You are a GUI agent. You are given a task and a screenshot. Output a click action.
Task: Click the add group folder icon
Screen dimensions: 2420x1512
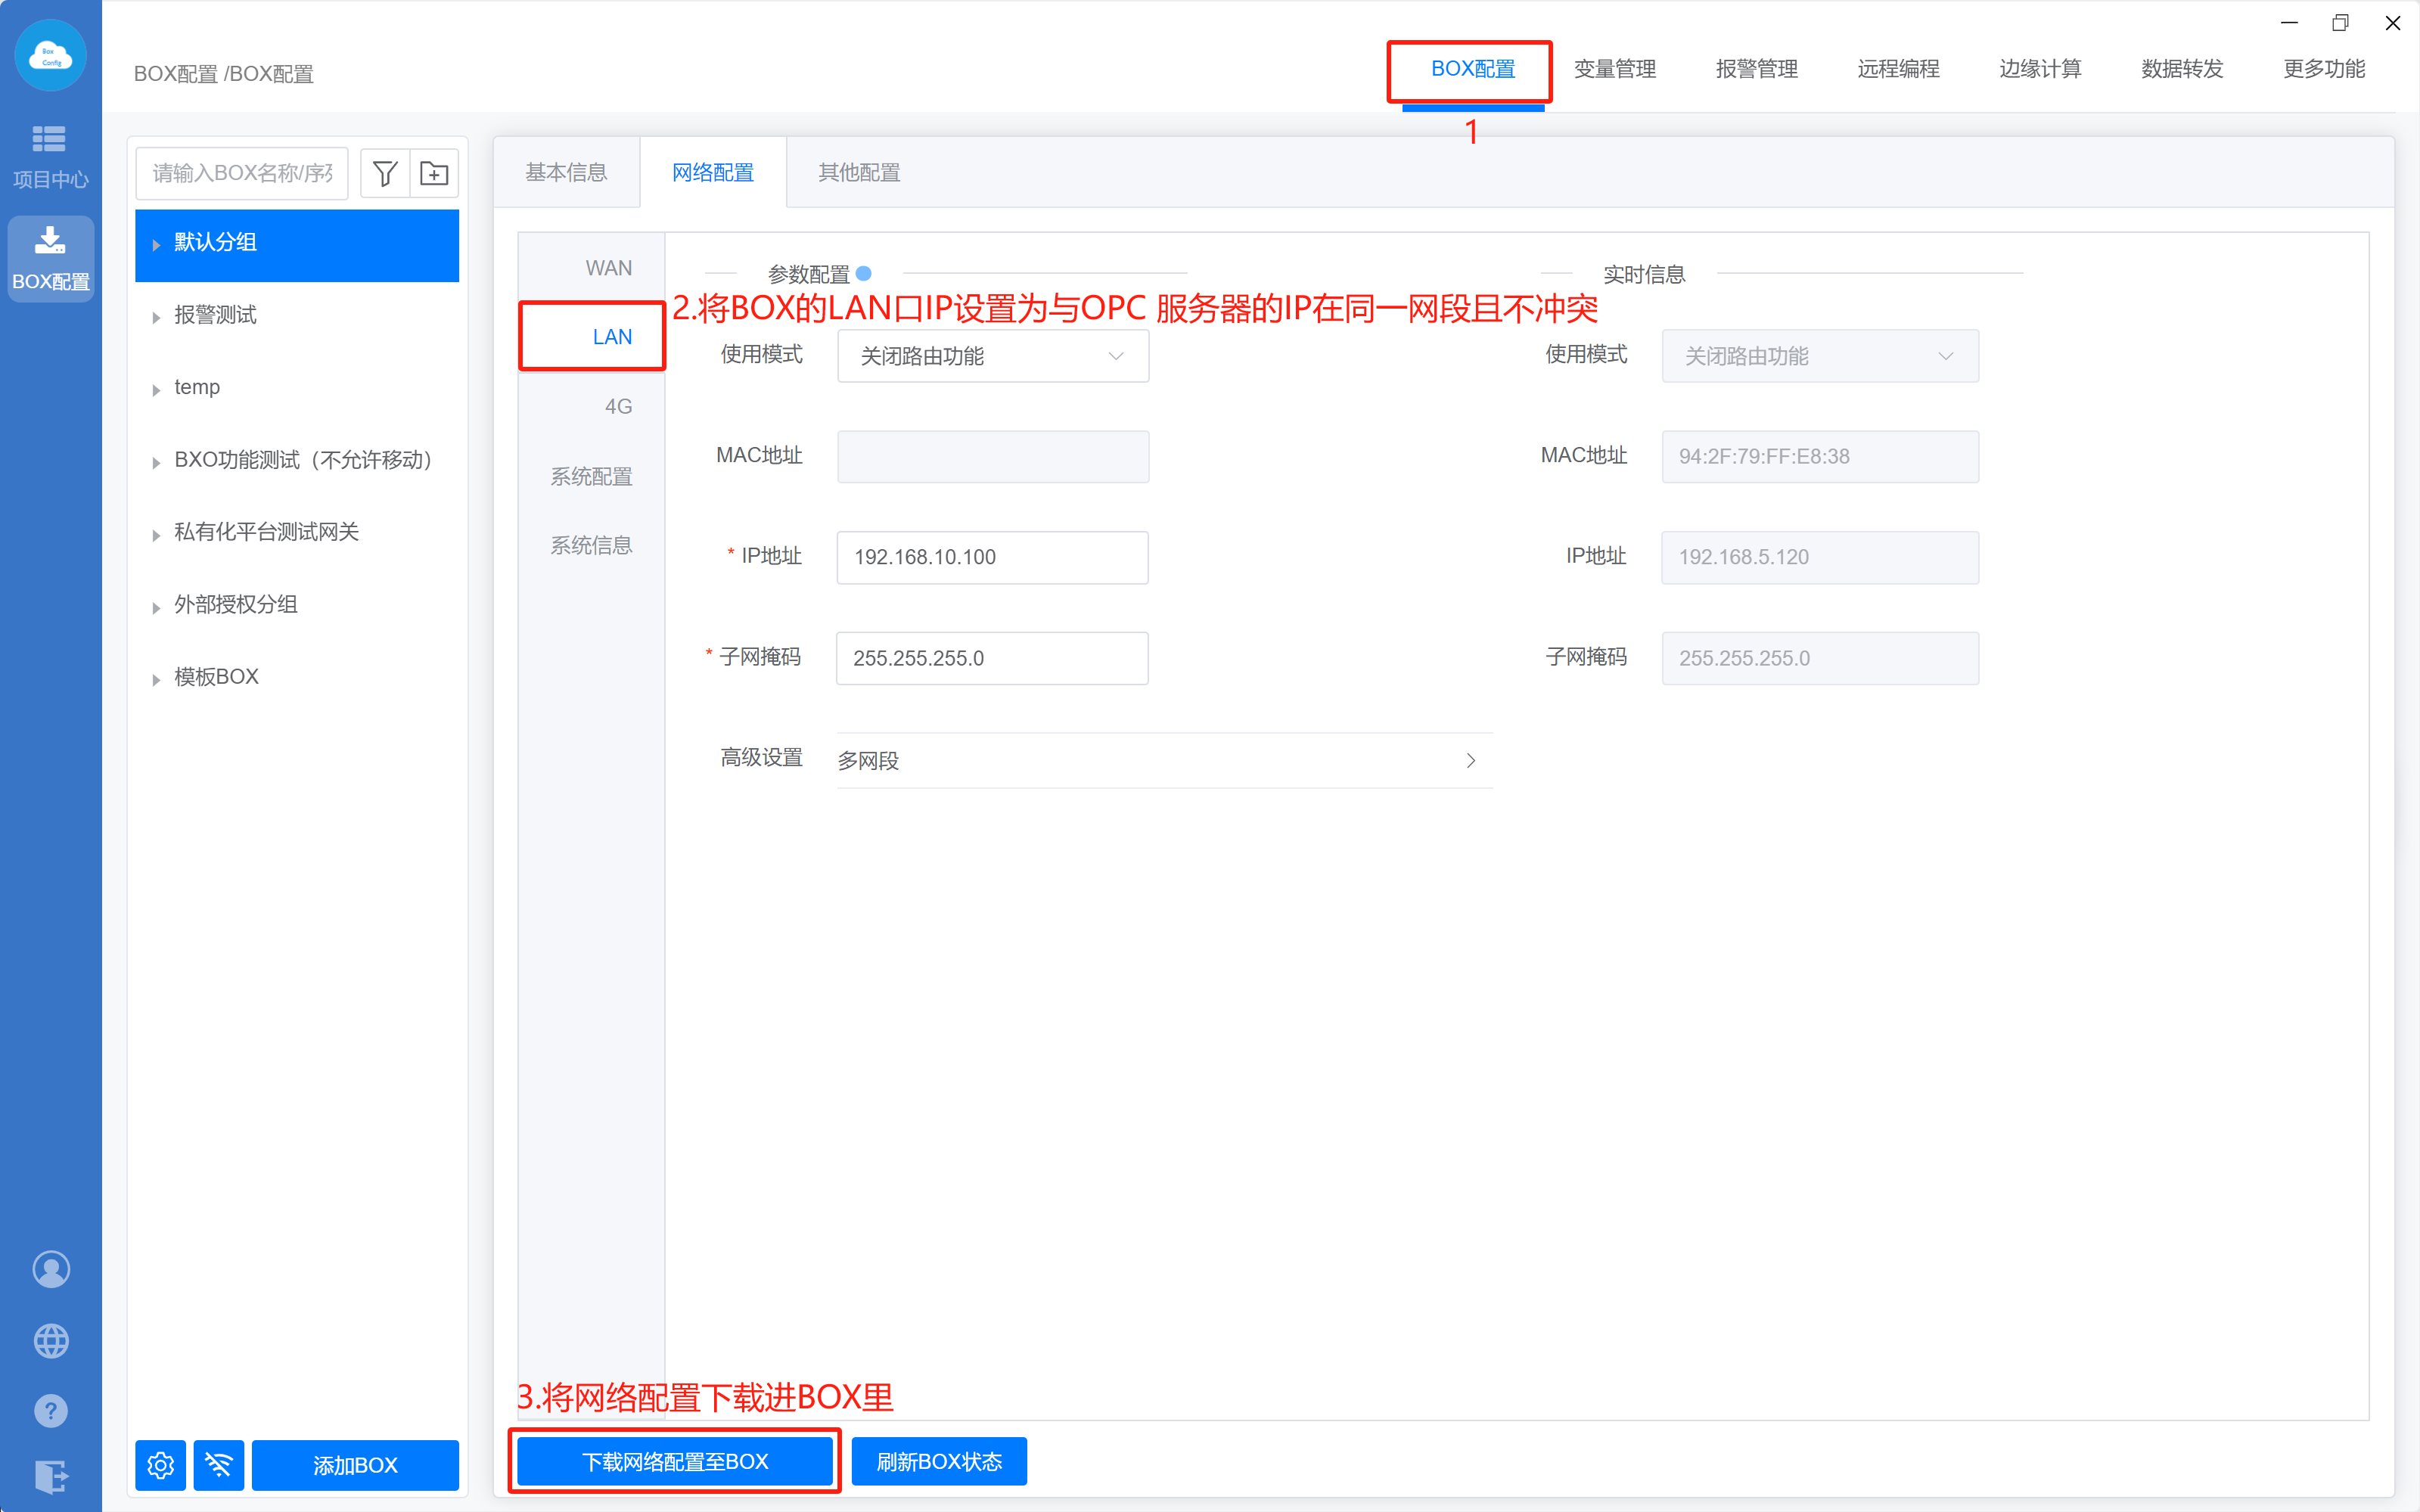(434, 173)
